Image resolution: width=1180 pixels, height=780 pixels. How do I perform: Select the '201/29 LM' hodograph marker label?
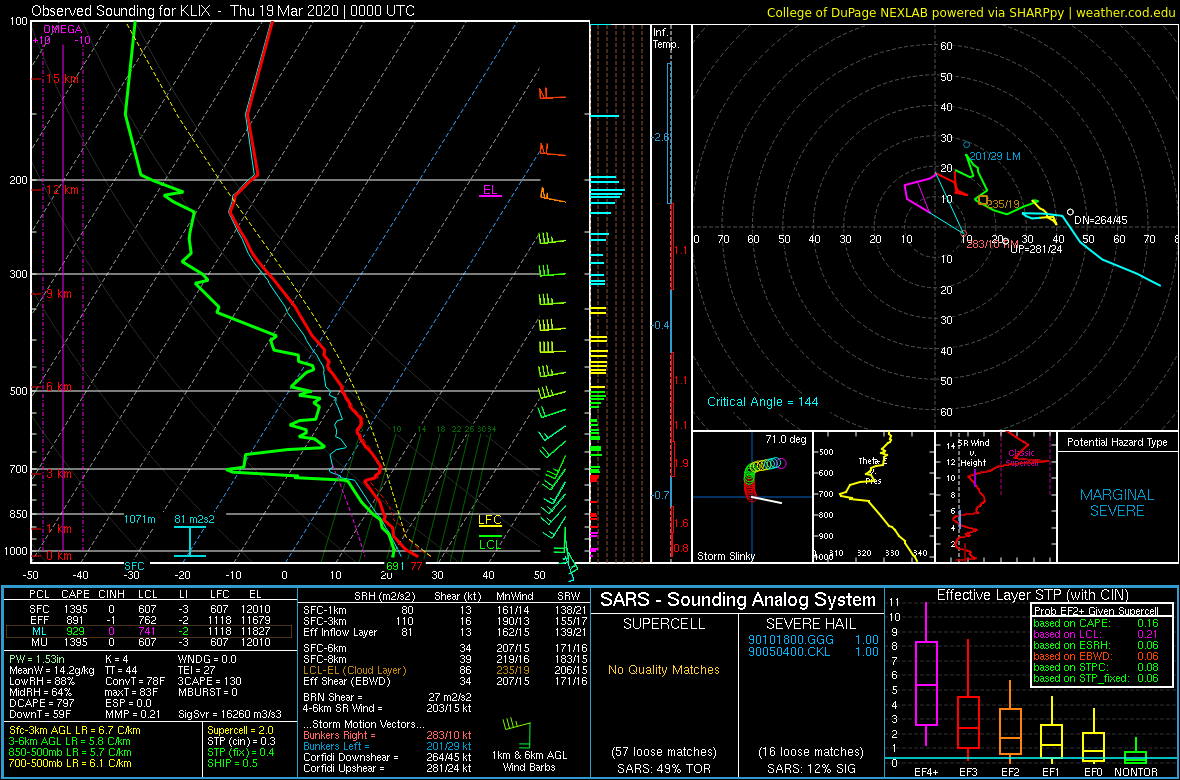pos(995,156)
